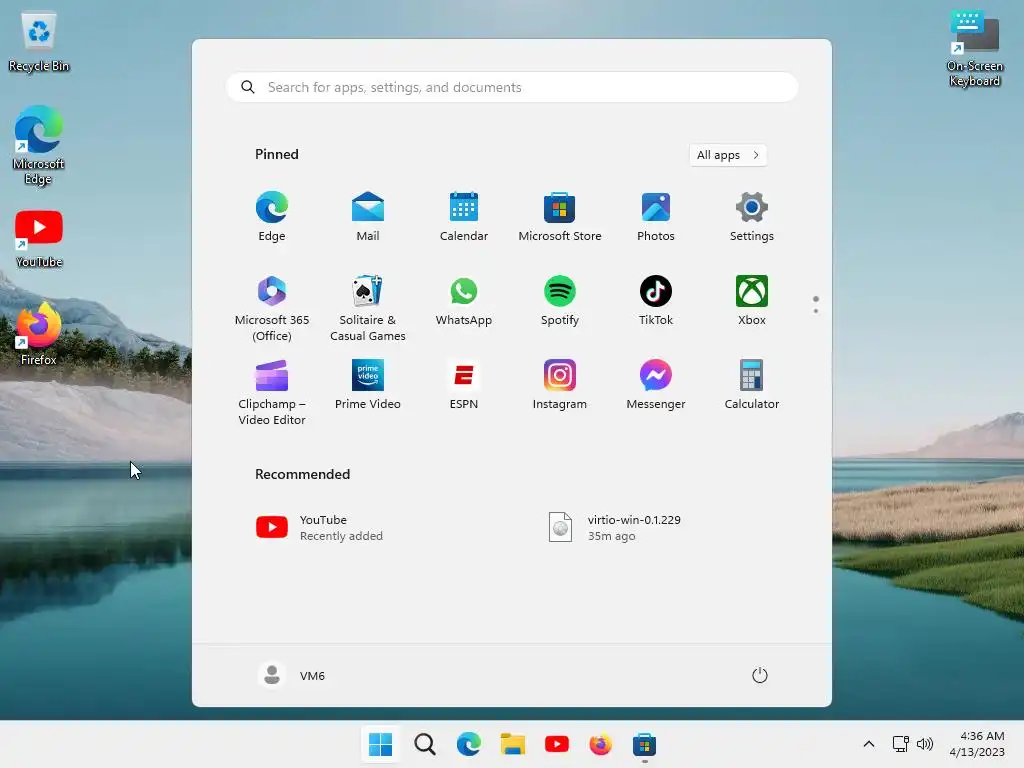Show hidden system tray icons
Viewport: 1024px width, 768px height.
[869, 744]
